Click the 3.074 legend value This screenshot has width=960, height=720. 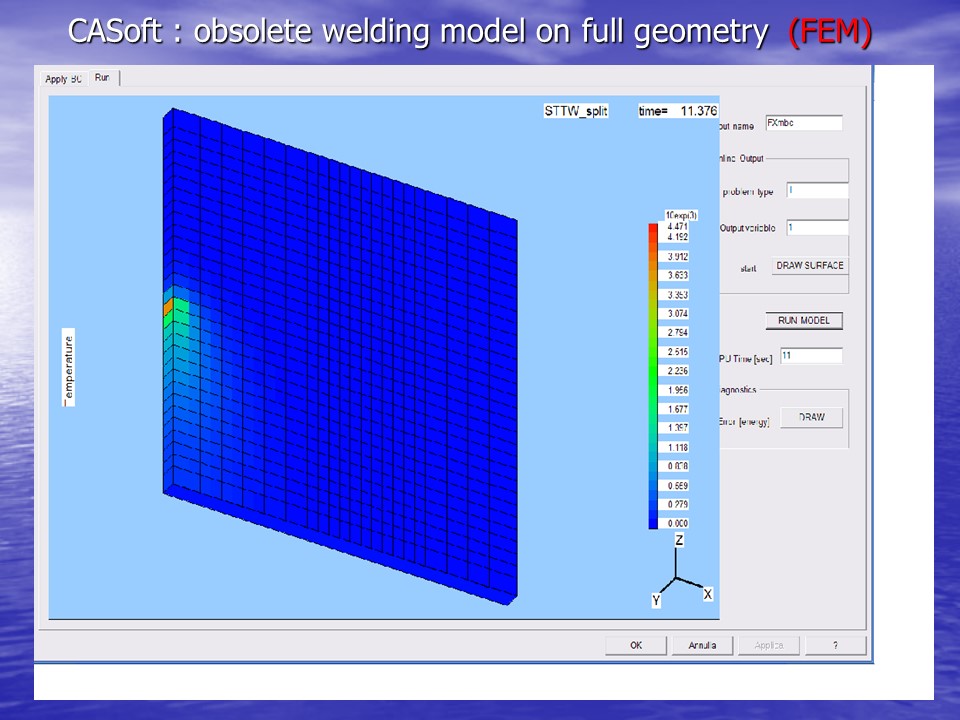(678, 313)
